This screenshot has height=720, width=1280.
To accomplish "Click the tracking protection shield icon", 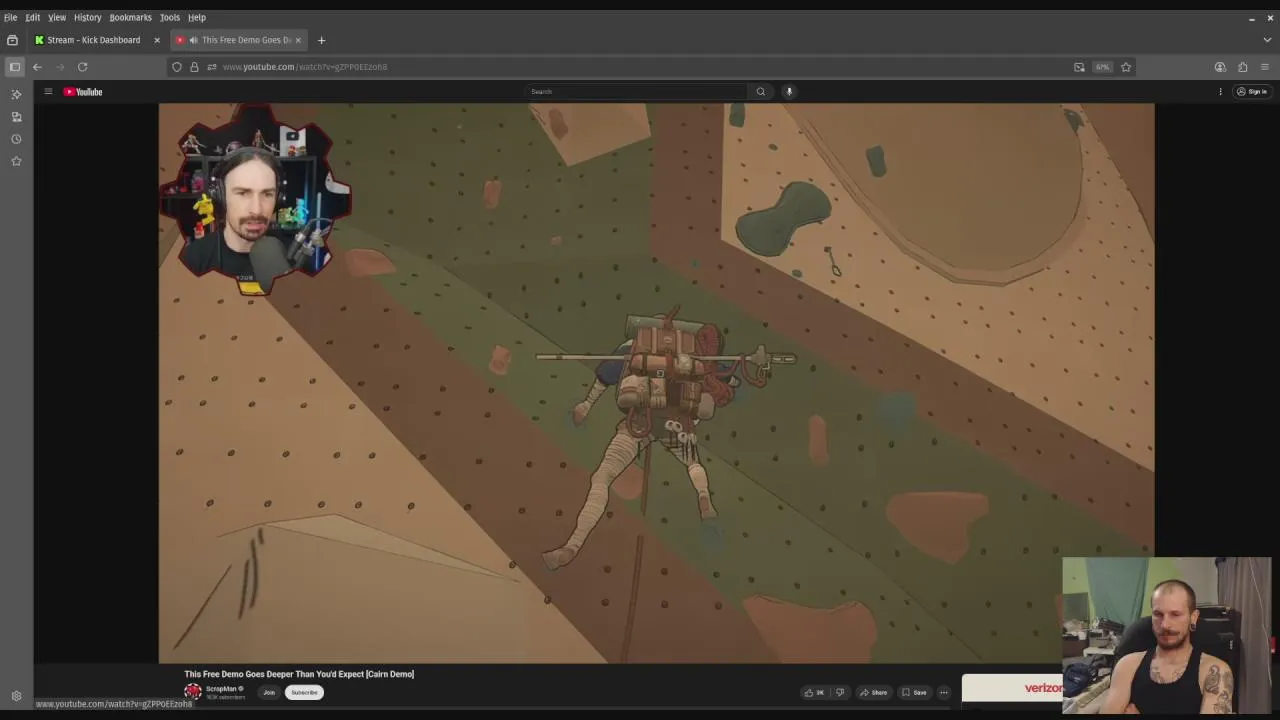I will click(x=177, y=67).
